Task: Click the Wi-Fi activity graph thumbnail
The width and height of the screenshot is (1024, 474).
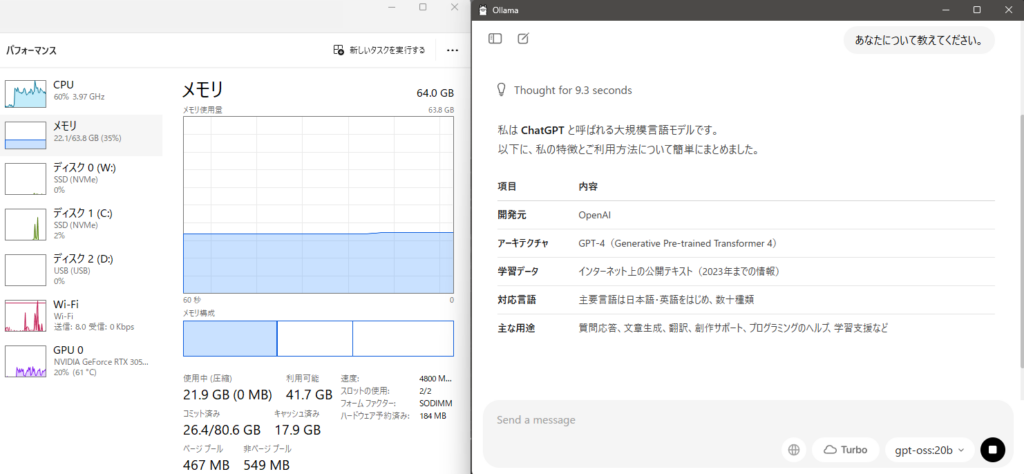Action: tap(25, 315)
